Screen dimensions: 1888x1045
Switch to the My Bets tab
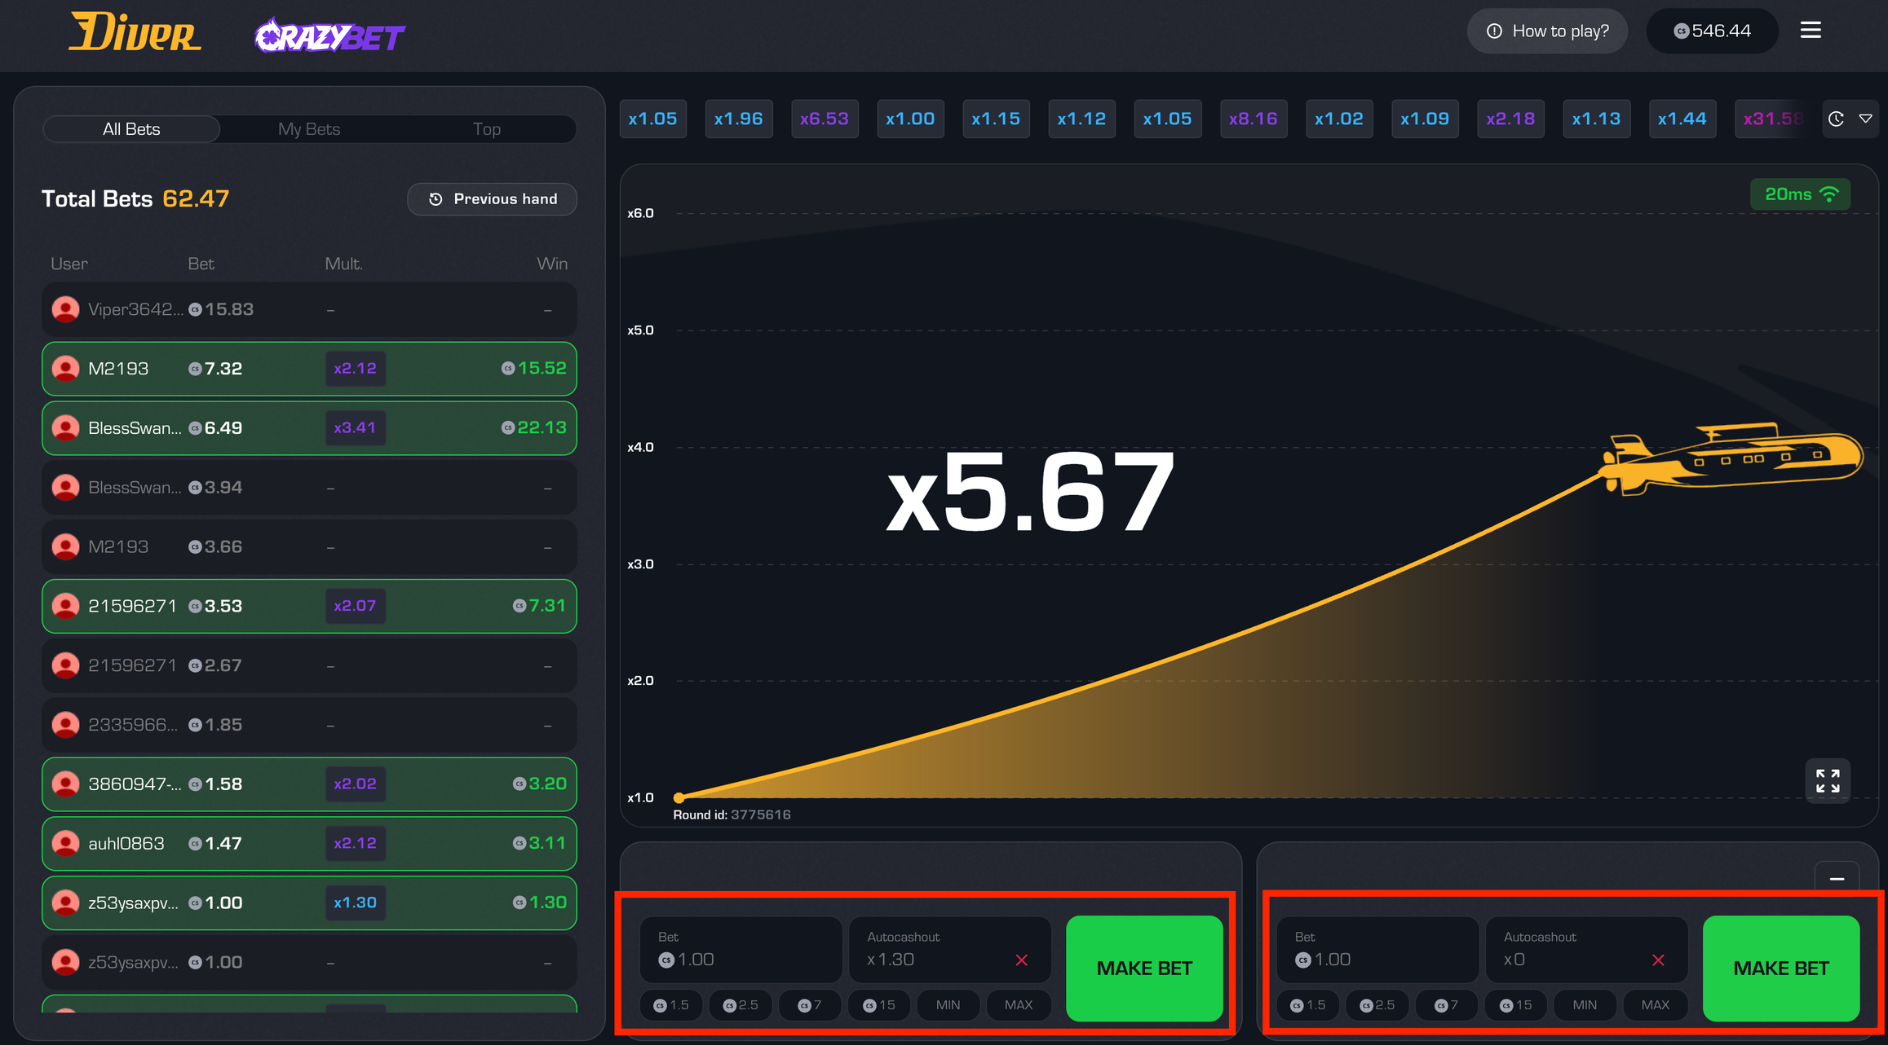pos(309,129)
